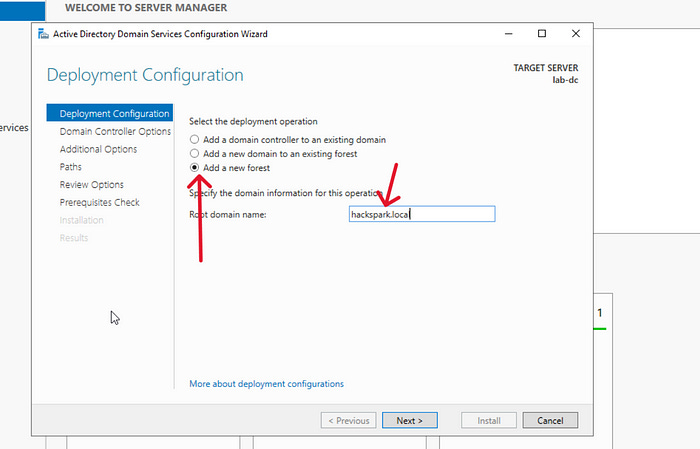Click the Deployment Configuration page heading
Image resolution: width=700 pixels, height=449 pixels.
pos(145,75)
